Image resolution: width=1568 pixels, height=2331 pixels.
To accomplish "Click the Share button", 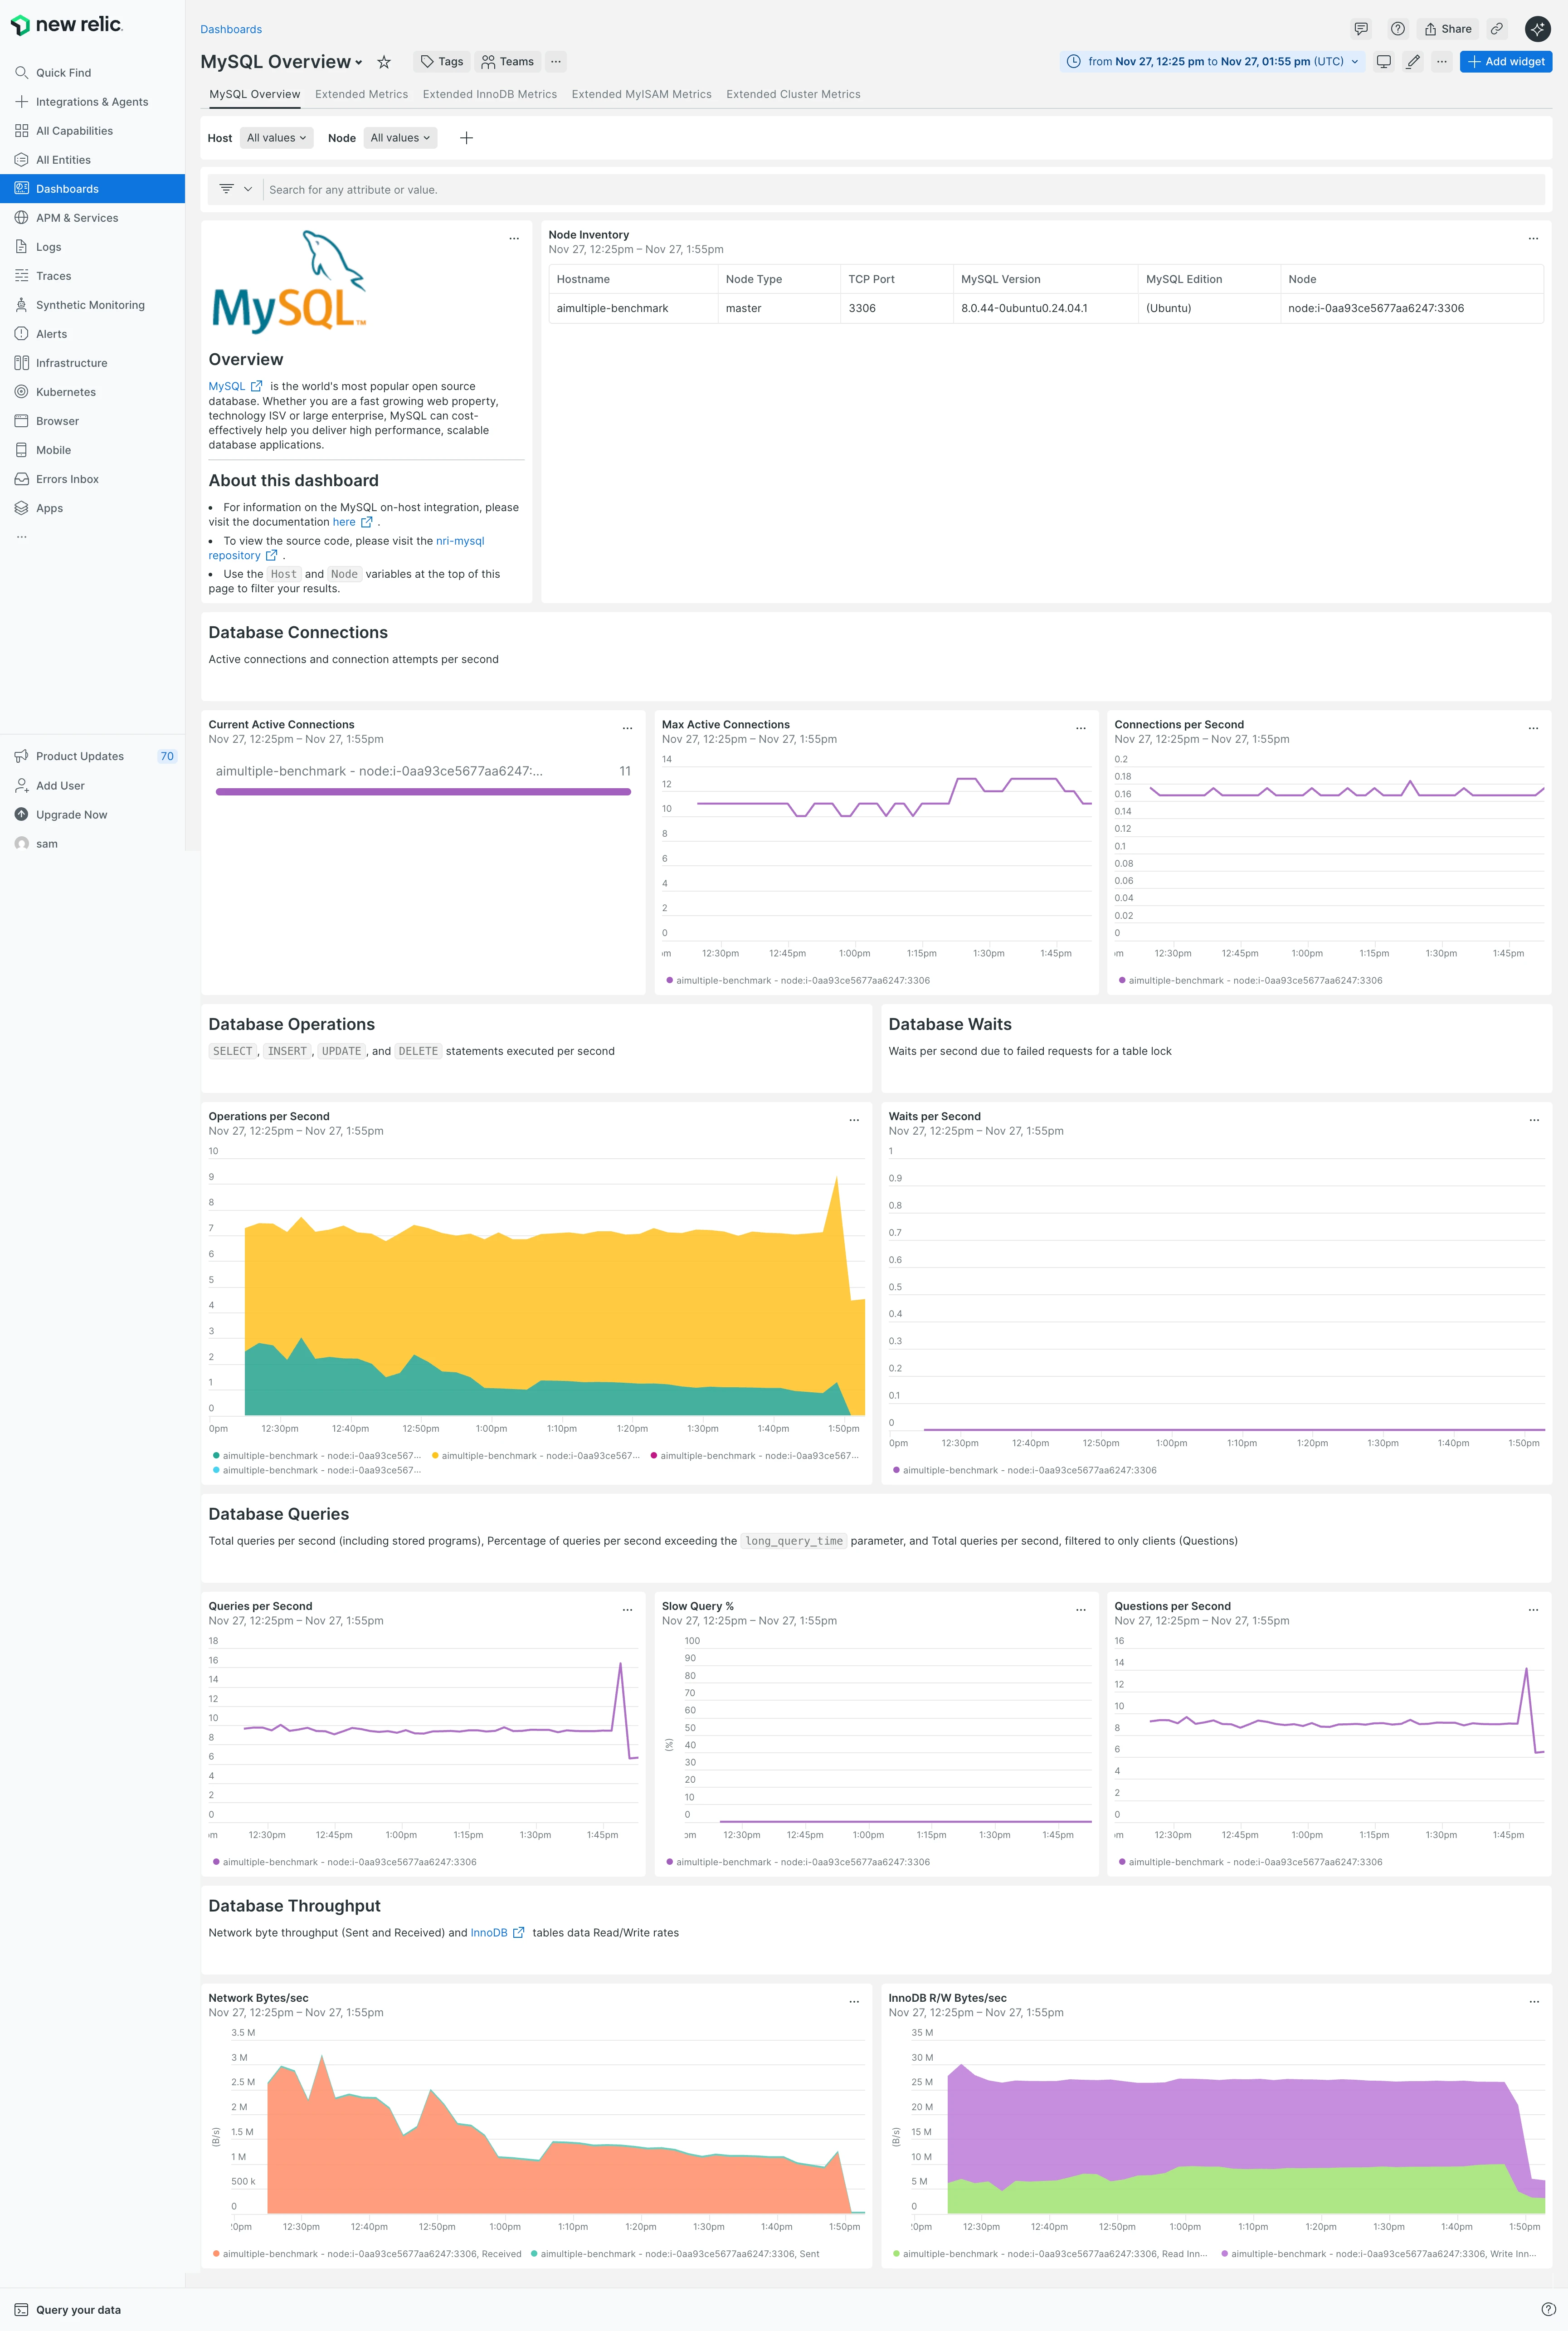I will [x=1448, y=29].
